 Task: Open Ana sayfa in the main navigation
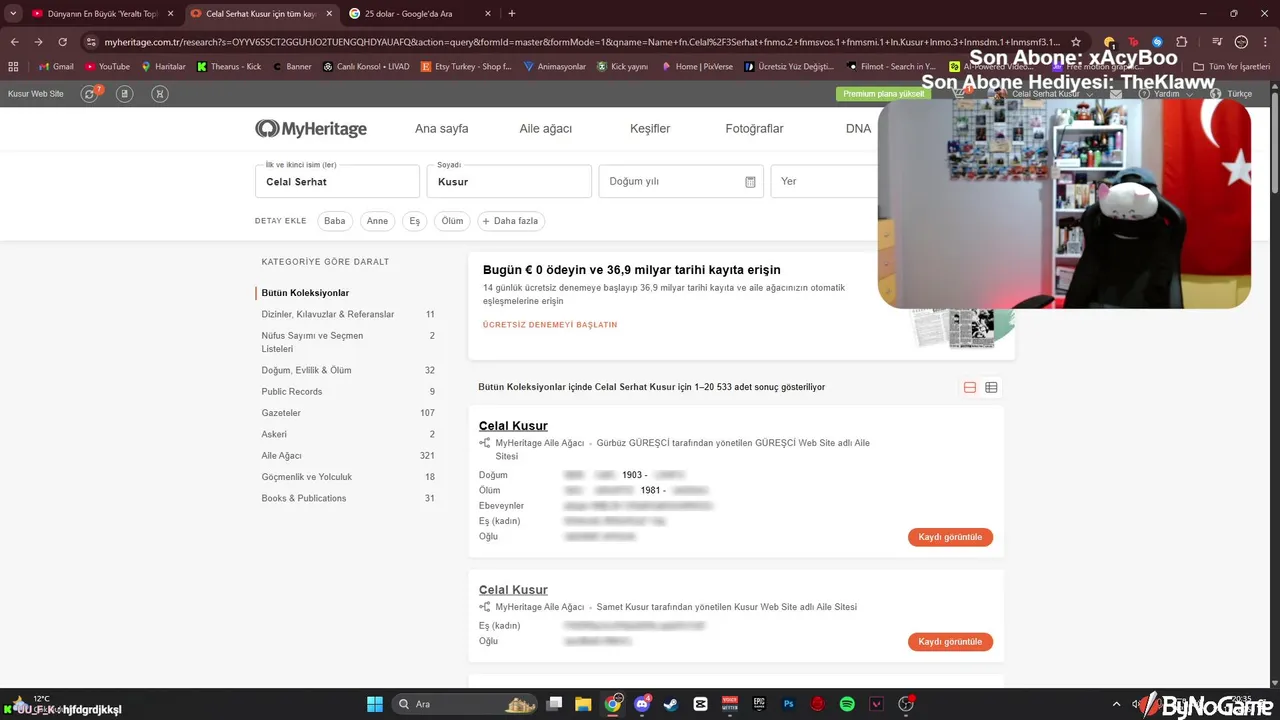pyautogui.click(x=441, y=129)
